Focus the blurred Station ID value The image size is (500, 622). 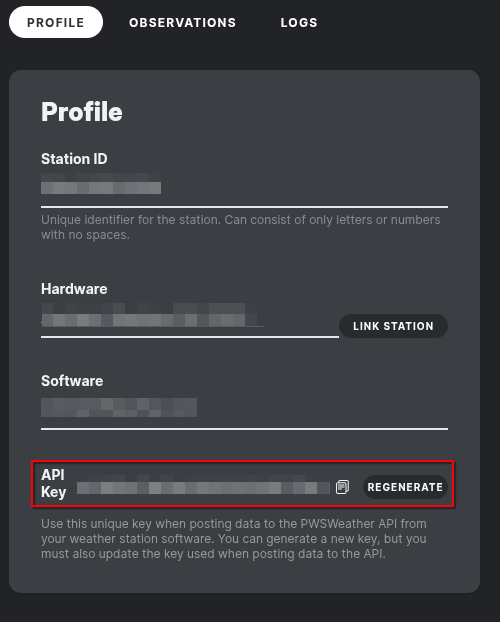click(x=101, y=183)
